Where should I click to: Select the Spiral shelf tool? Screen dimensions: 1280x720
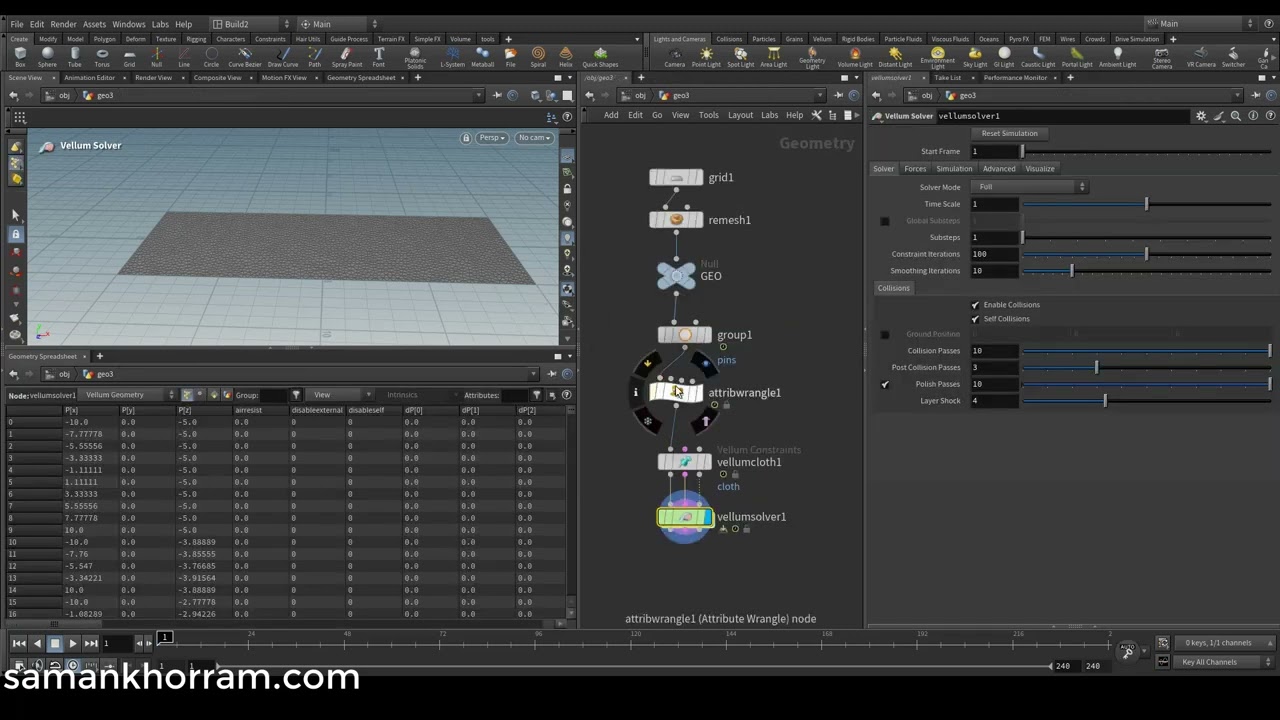click(x=538, y=56)
